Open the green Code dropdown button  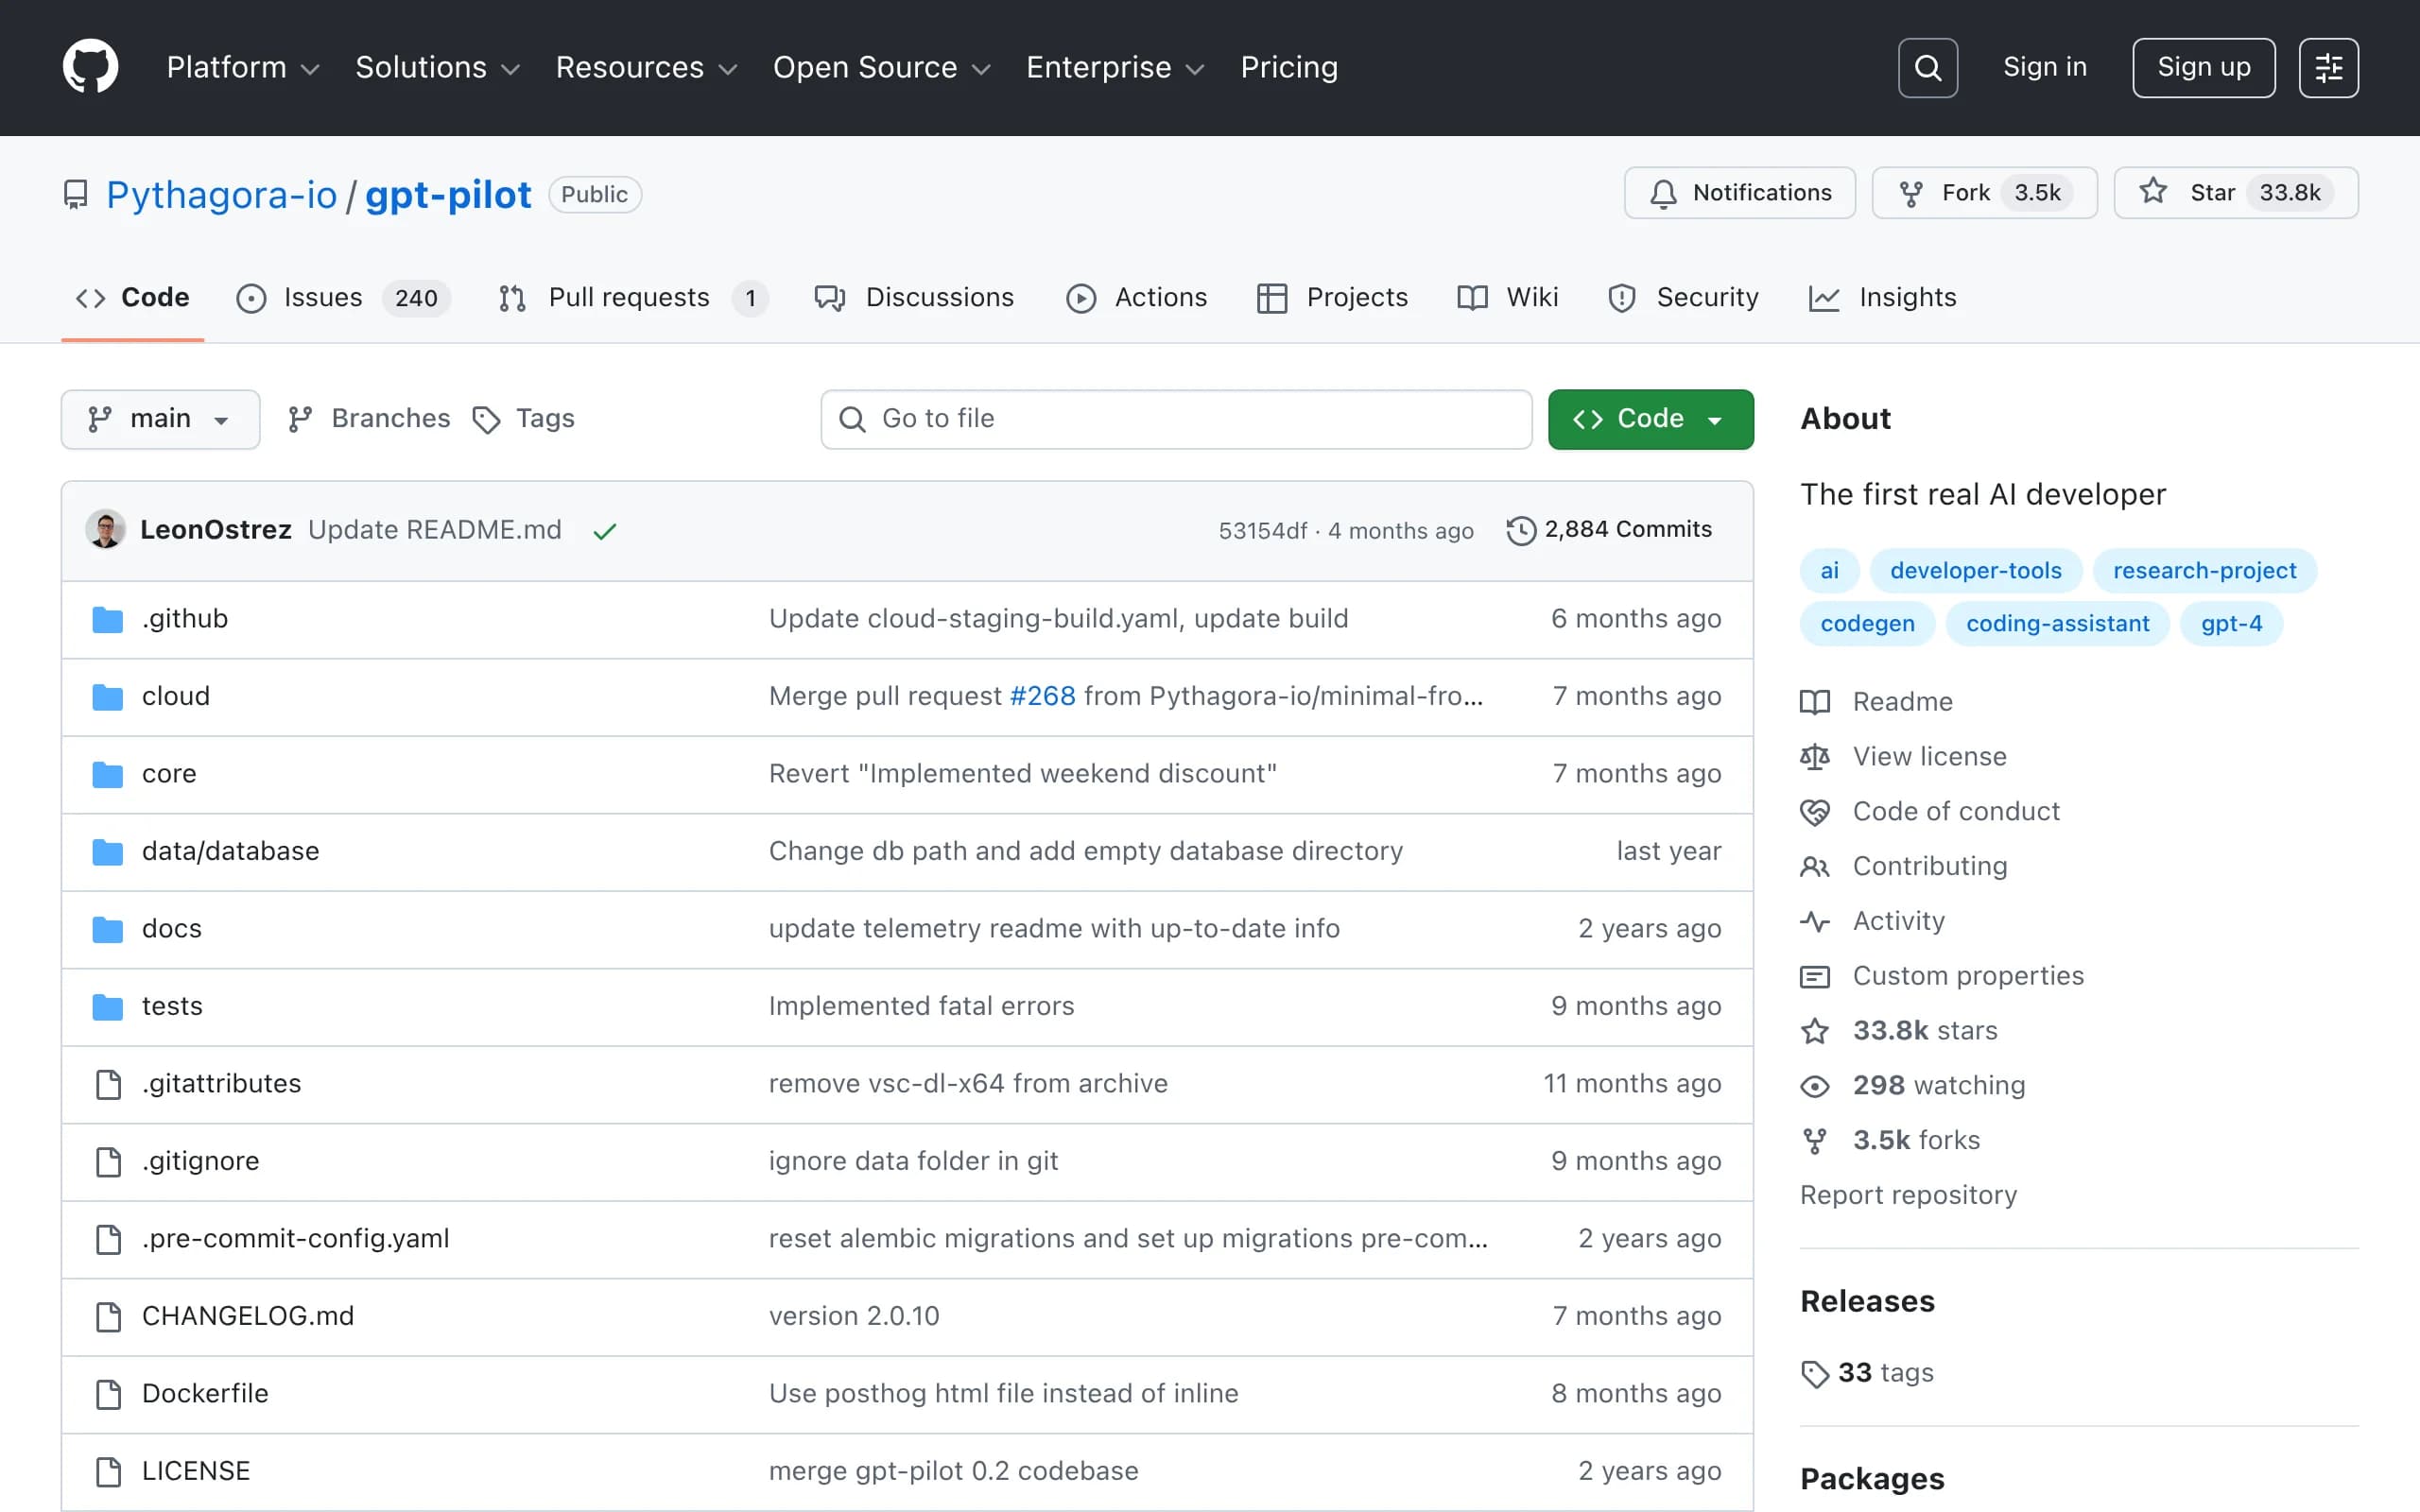tap(1650, 419)
